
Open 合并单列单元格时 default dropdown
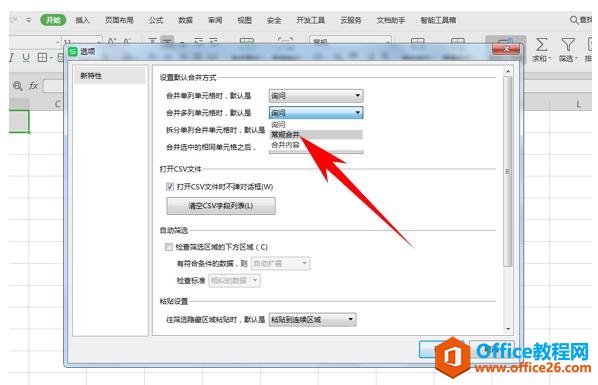[316, 96]
